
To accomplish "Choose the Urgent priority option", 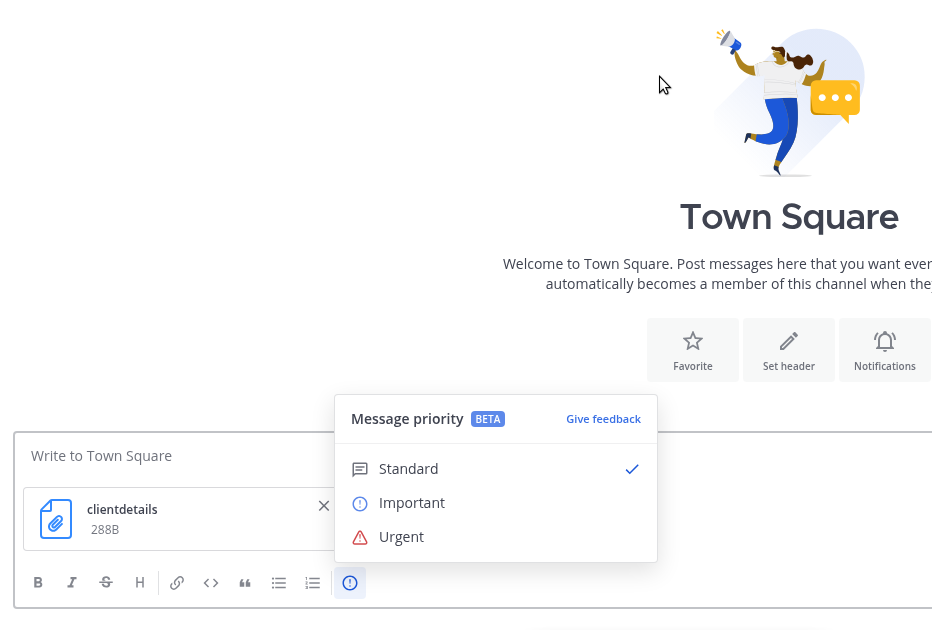I will click(x=401, y=537).
